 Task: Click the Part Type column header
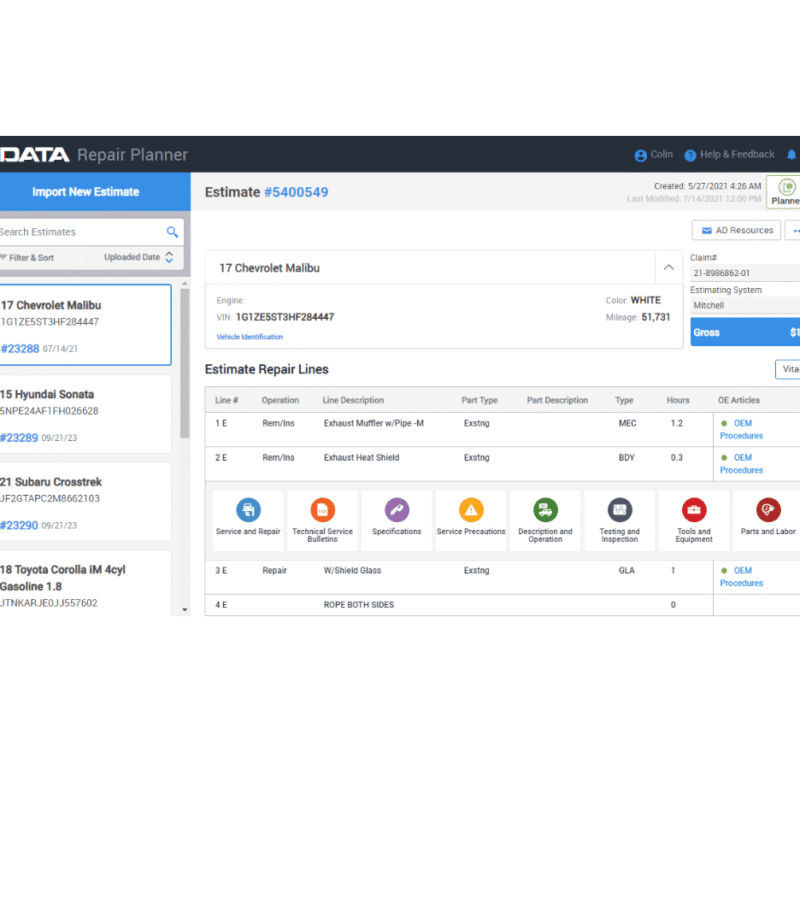pos(480,400)
